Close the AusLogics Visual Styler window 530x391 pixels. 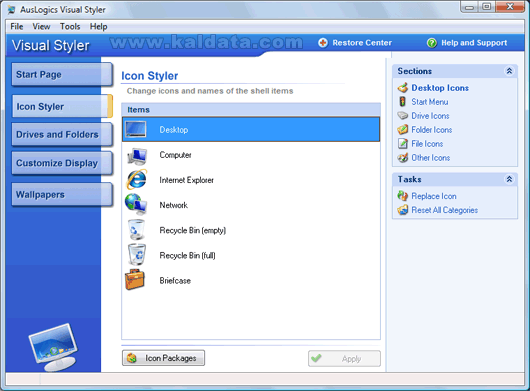tap(510, 7)
